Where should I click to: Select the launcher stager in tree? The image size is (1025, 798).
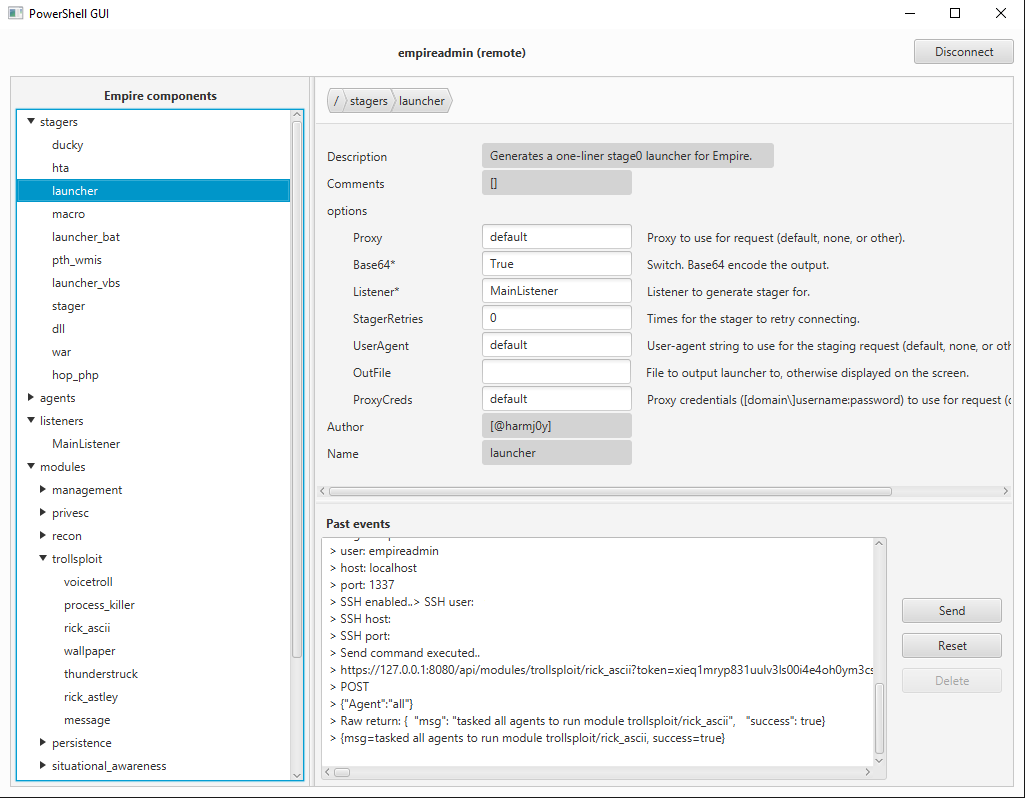tap(153, 191)
